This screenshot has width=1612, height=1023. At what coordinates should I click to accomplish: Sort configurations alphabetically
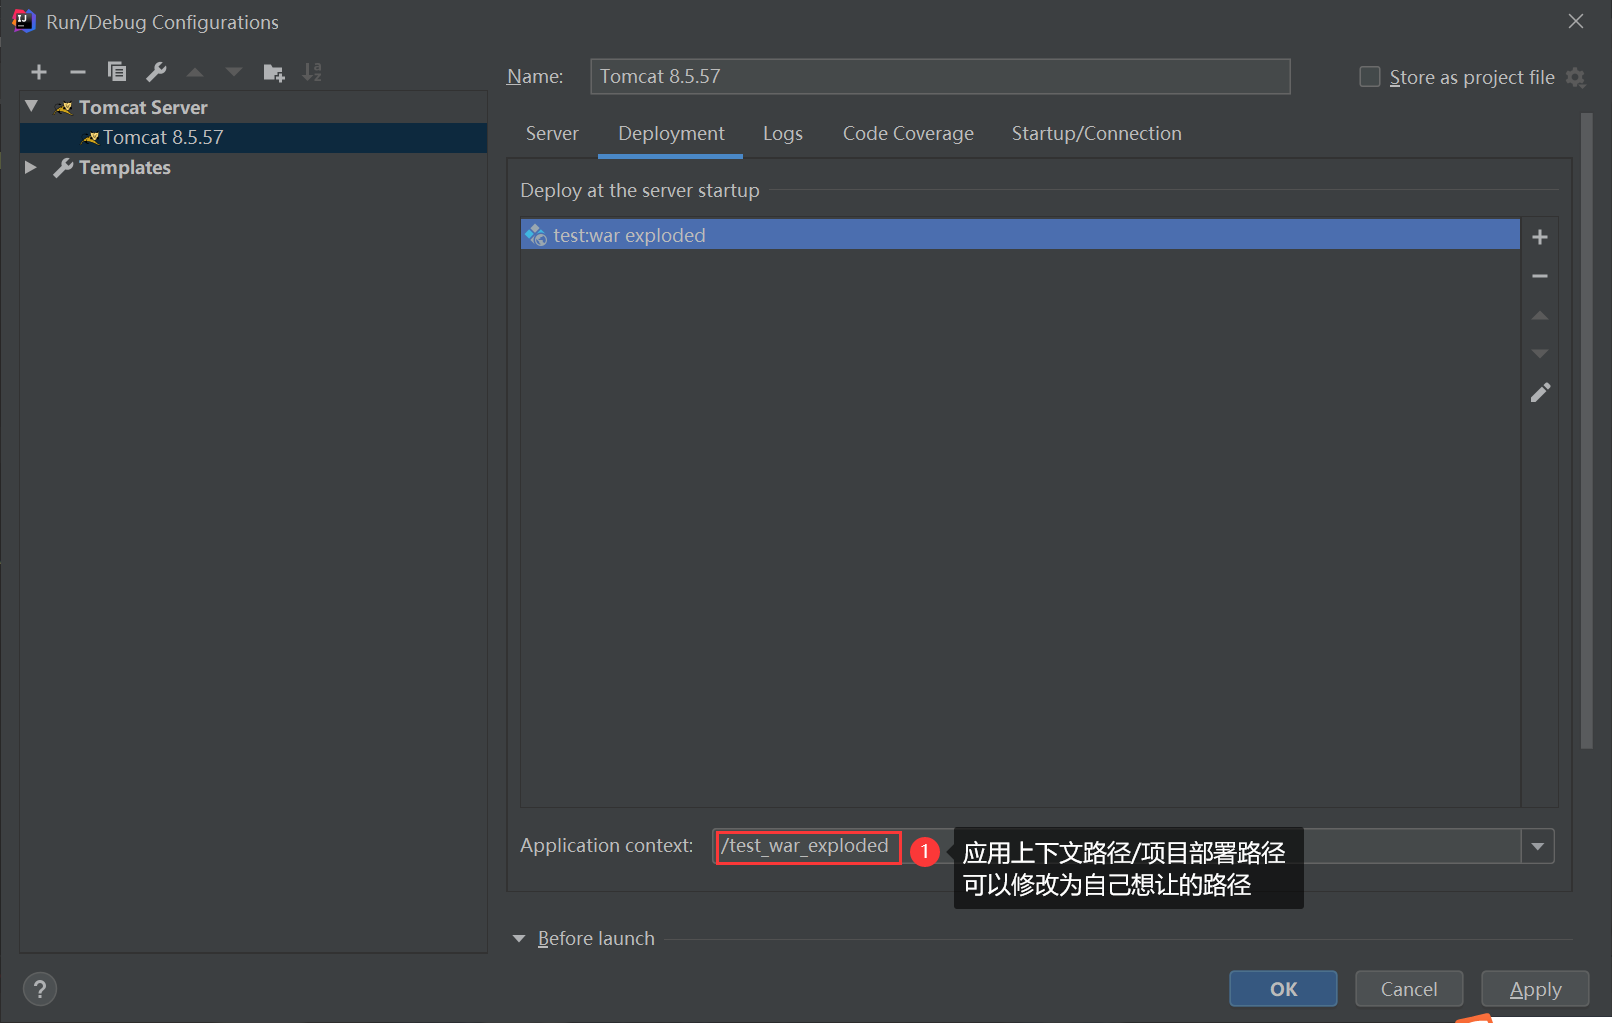pyautogui.click(x=313, y=72)
